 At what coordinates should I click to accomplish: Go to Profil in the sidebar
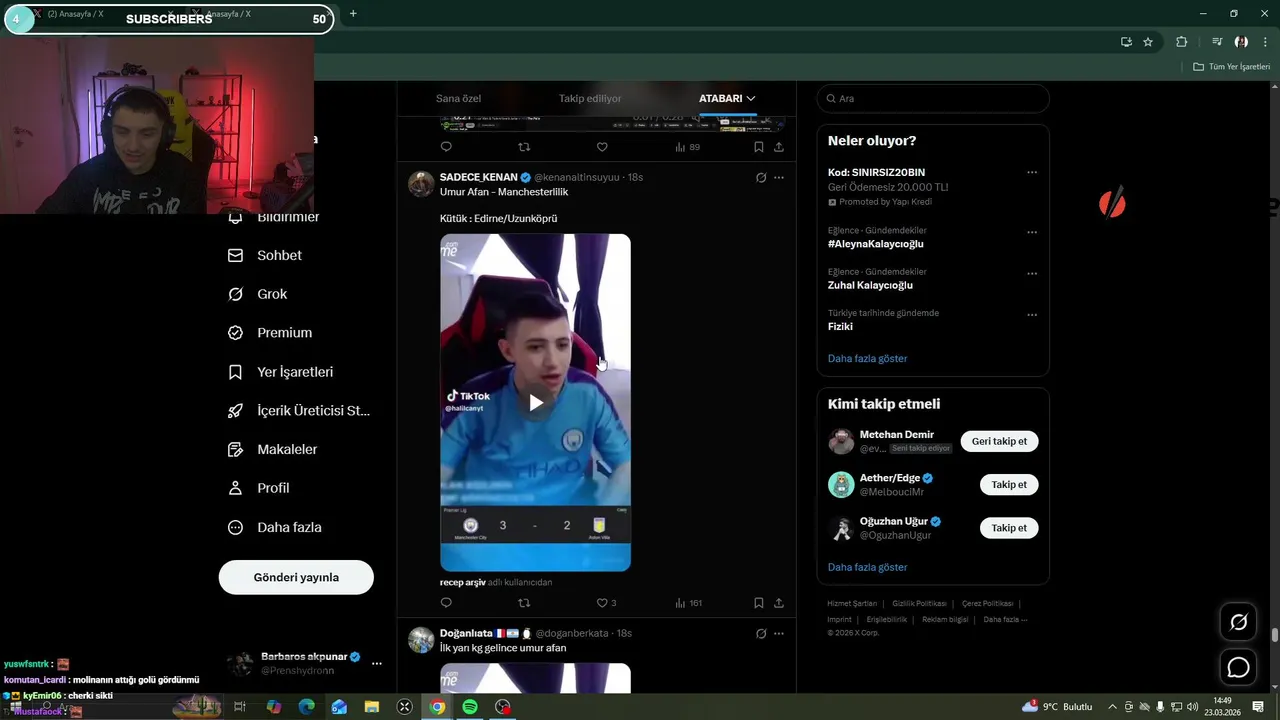click(x=259, y=488)
